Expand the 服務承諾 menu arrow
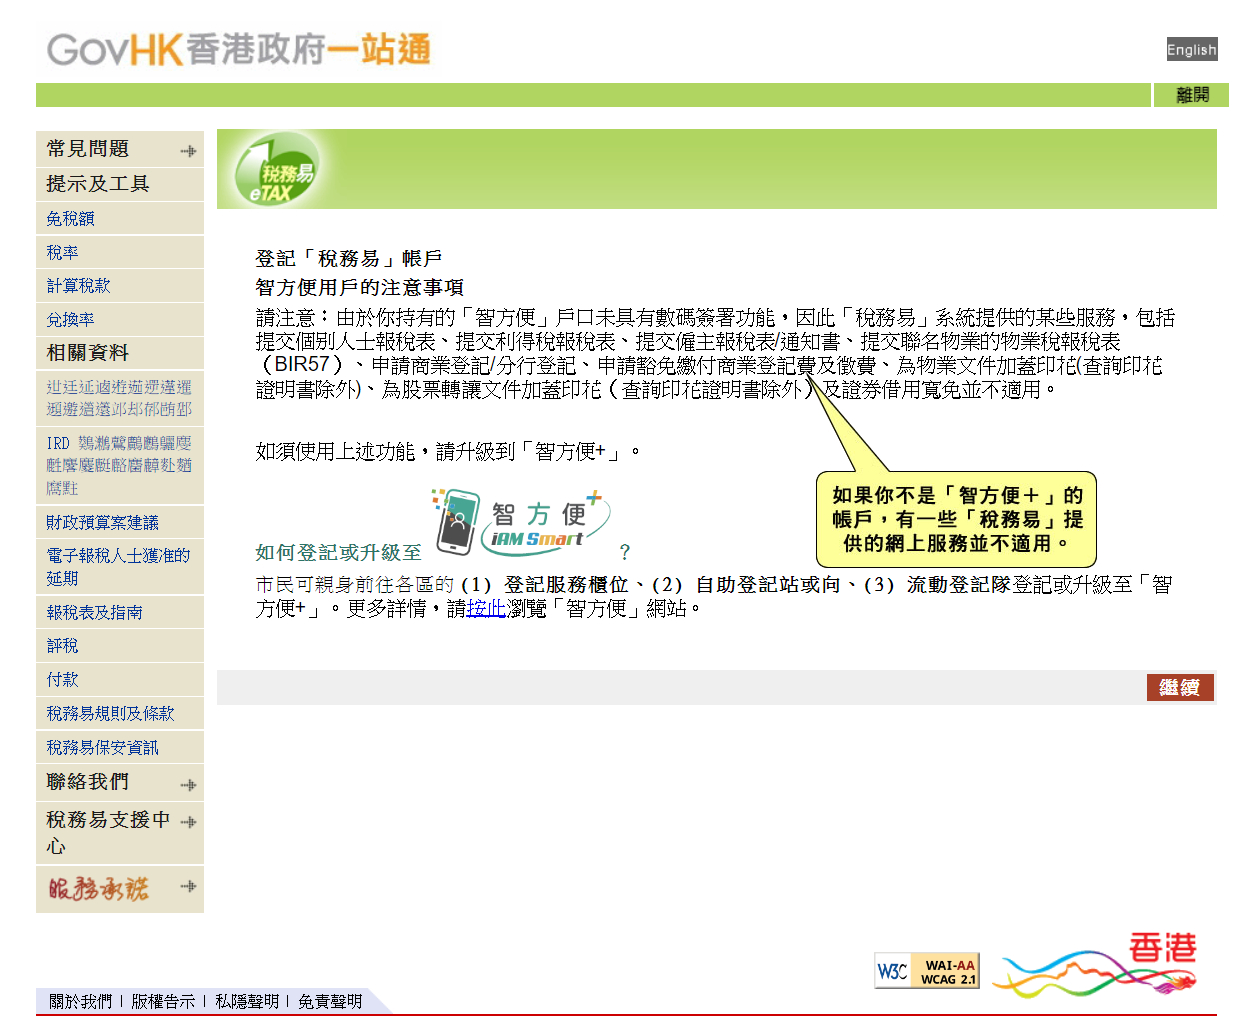Image resolution: width=1259 pixels, height=1020 pixels. [188, 886]
